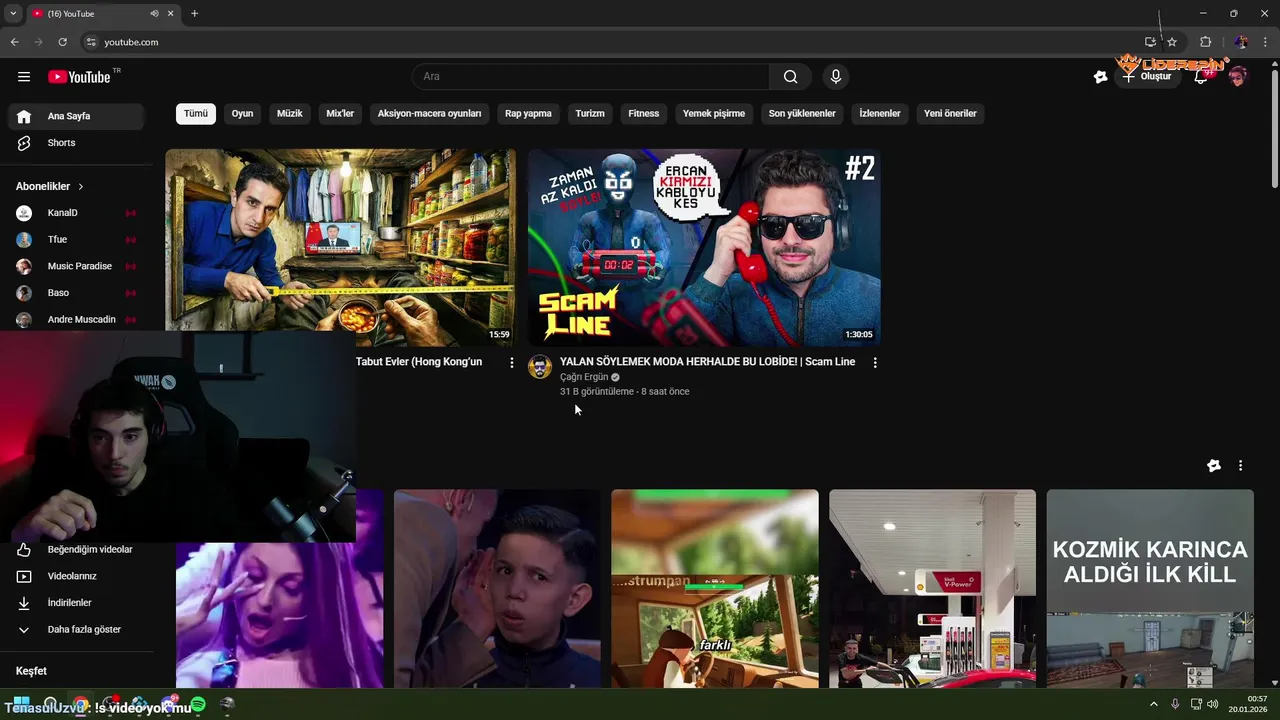Open the Andre Muscadin subscription channel
The image size is (1280, 720).
(76, 320)
